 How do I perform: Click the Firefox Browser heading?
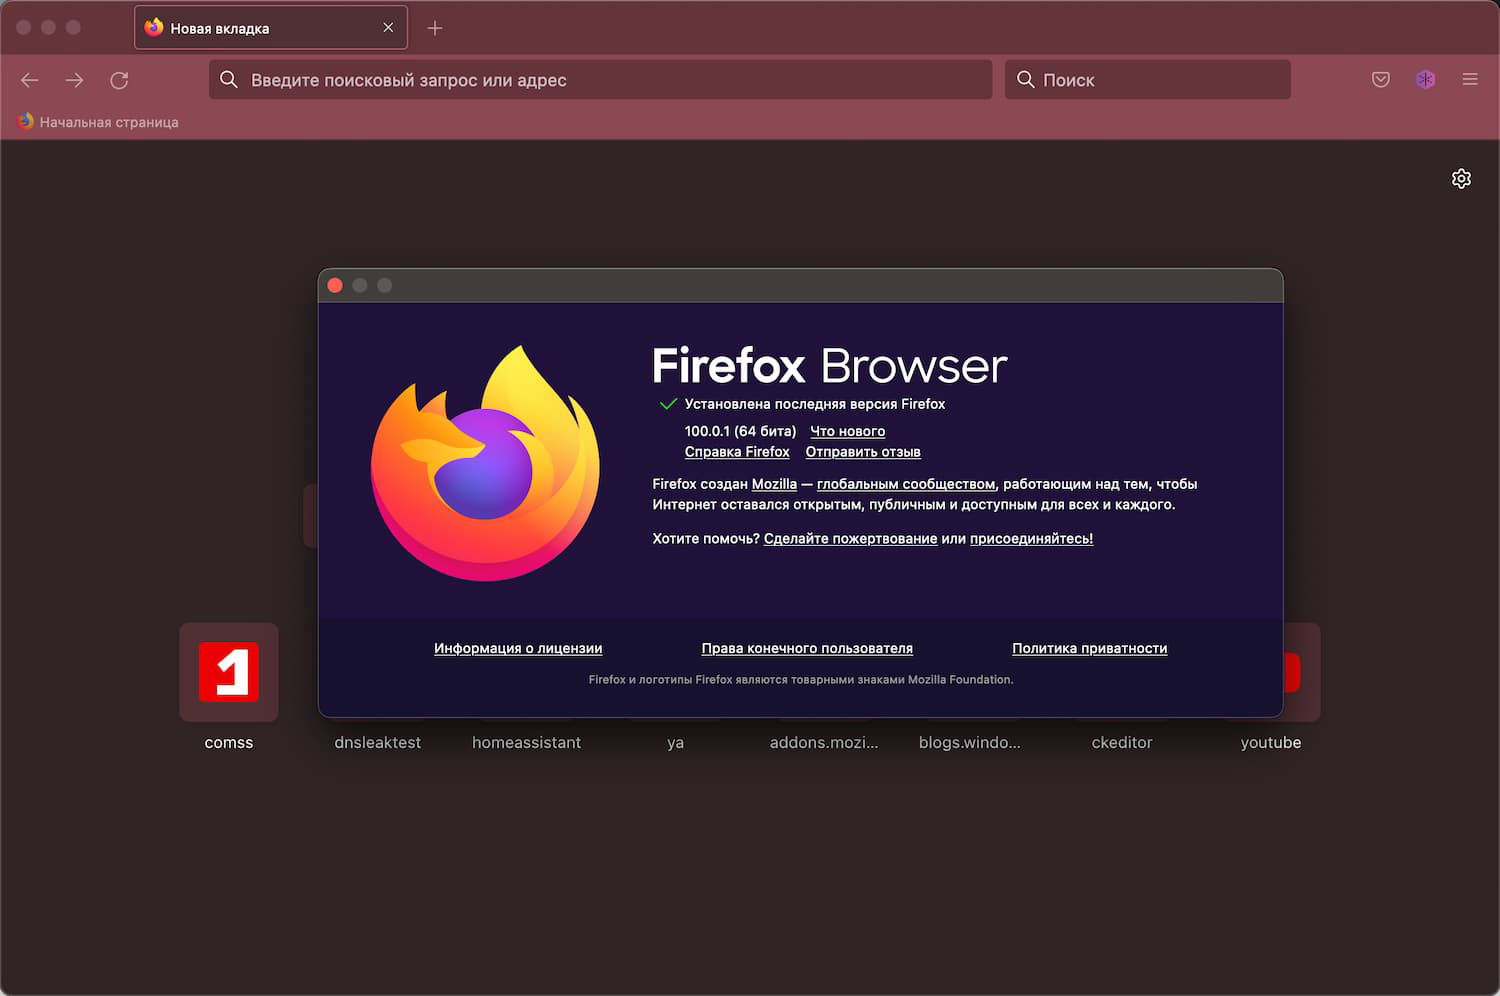click(830, 366)
